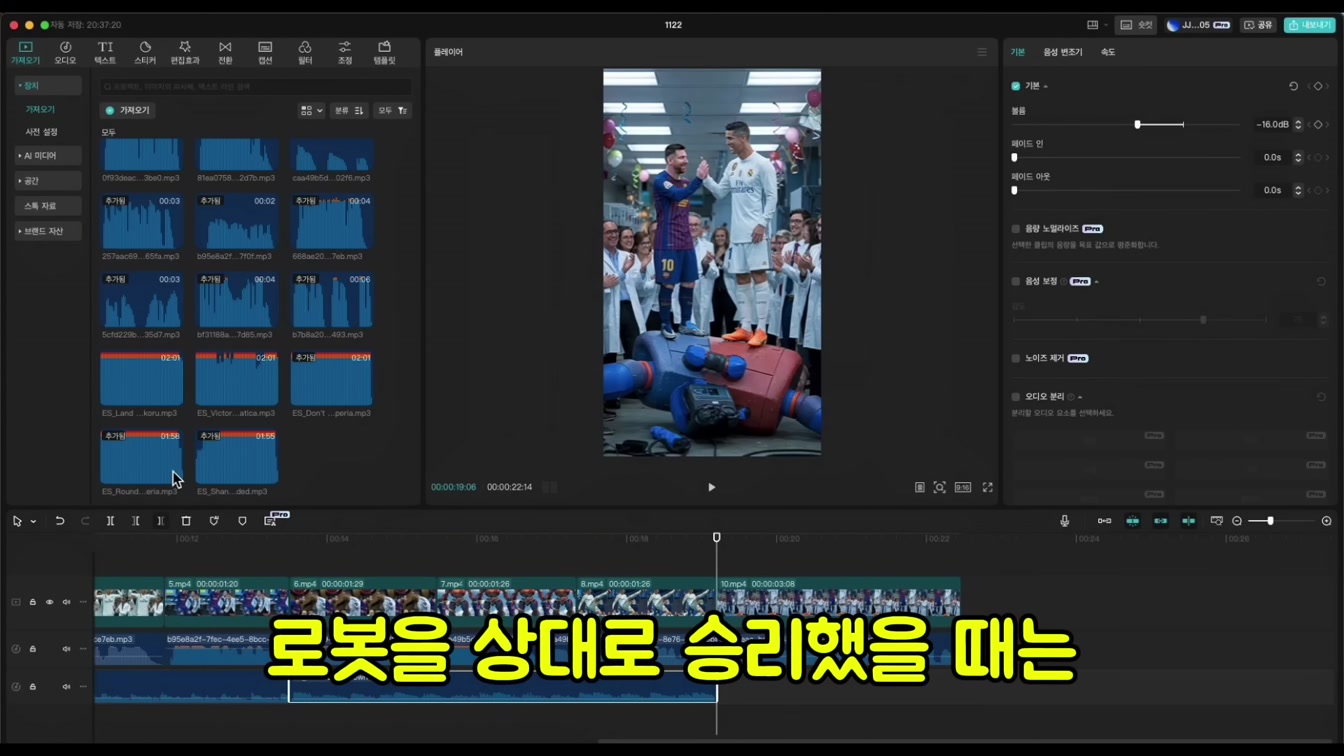The width and height of the screenshot is (1344, 756).
Task: Open the player panel menu icon
Action: 982,52
